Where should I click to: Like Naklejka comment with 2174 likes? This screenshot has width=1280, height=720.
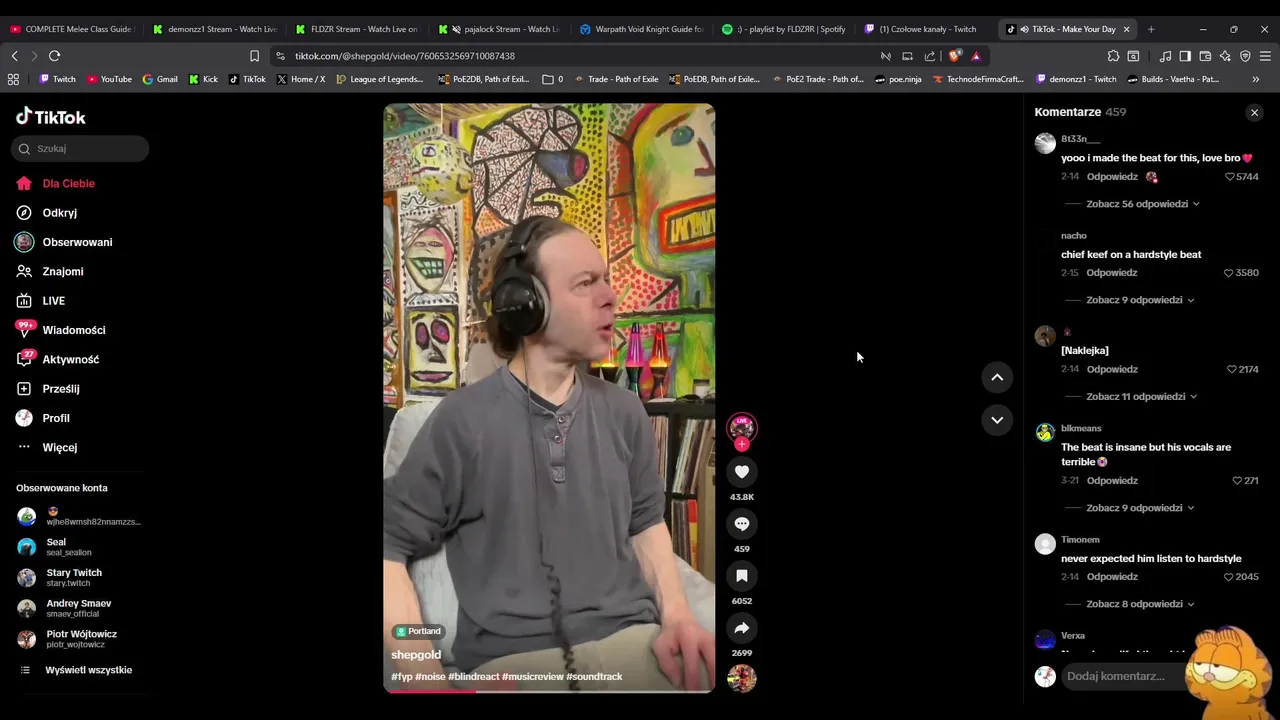tap(1232, 369)
